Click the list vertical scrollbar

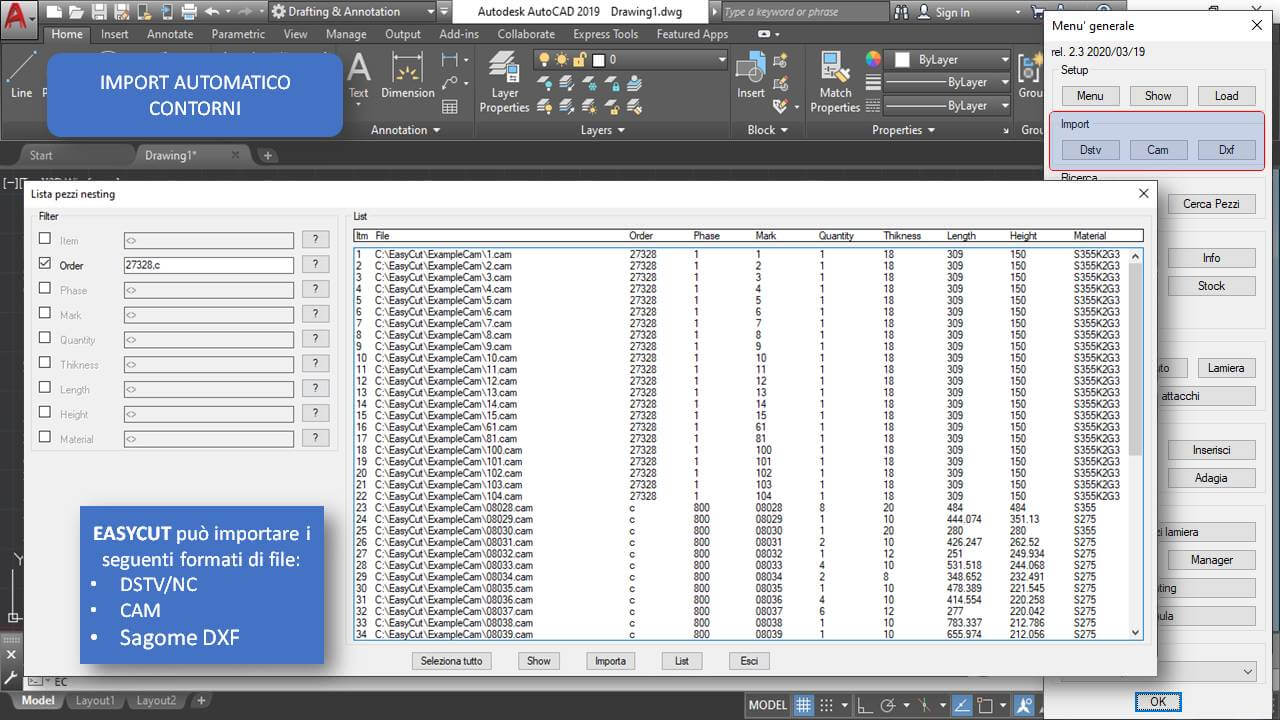pyautogui.click(x=1135, y=444)
